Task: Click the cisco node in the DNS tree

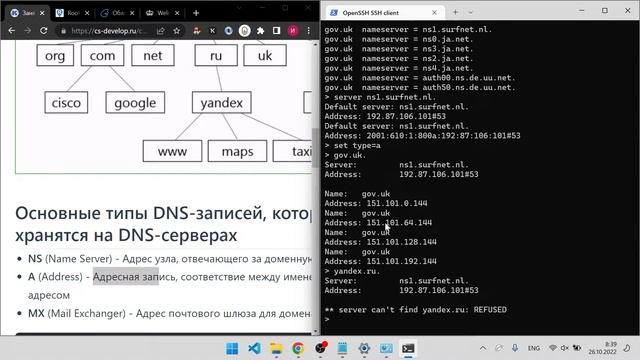Action: tap(66, 102)
